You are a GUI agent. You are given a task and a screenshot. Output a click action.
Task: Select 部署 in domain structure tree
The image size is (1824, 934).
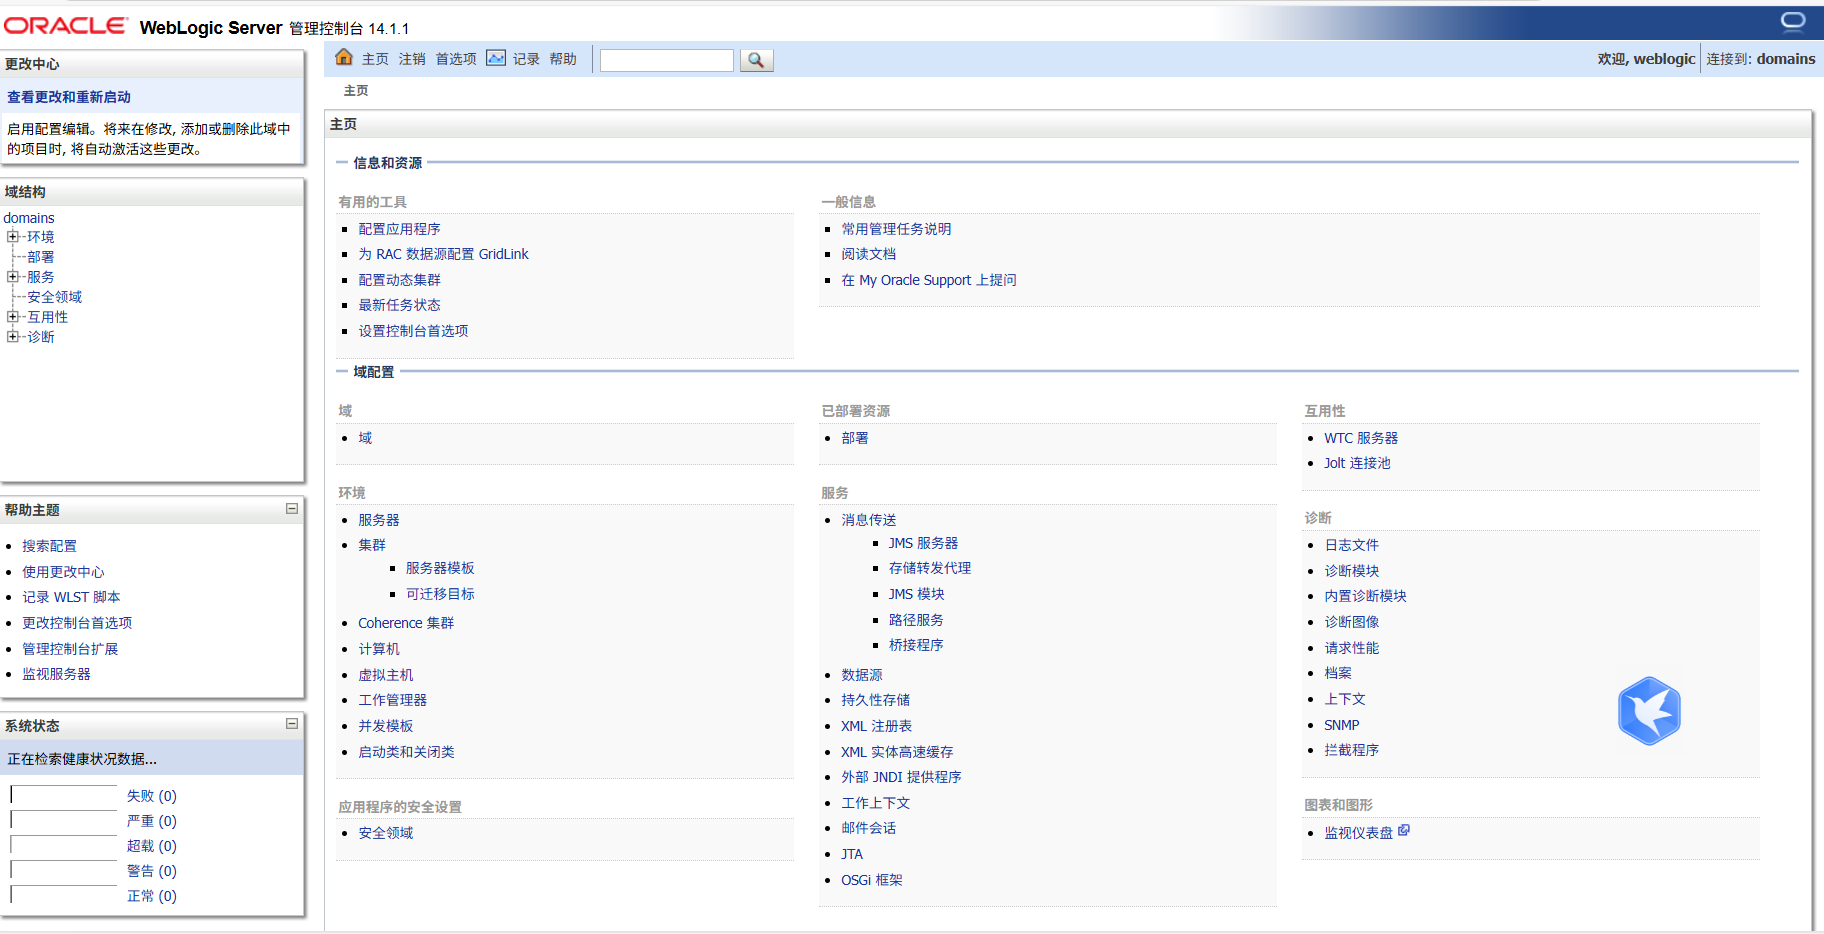tap(41, 257)
